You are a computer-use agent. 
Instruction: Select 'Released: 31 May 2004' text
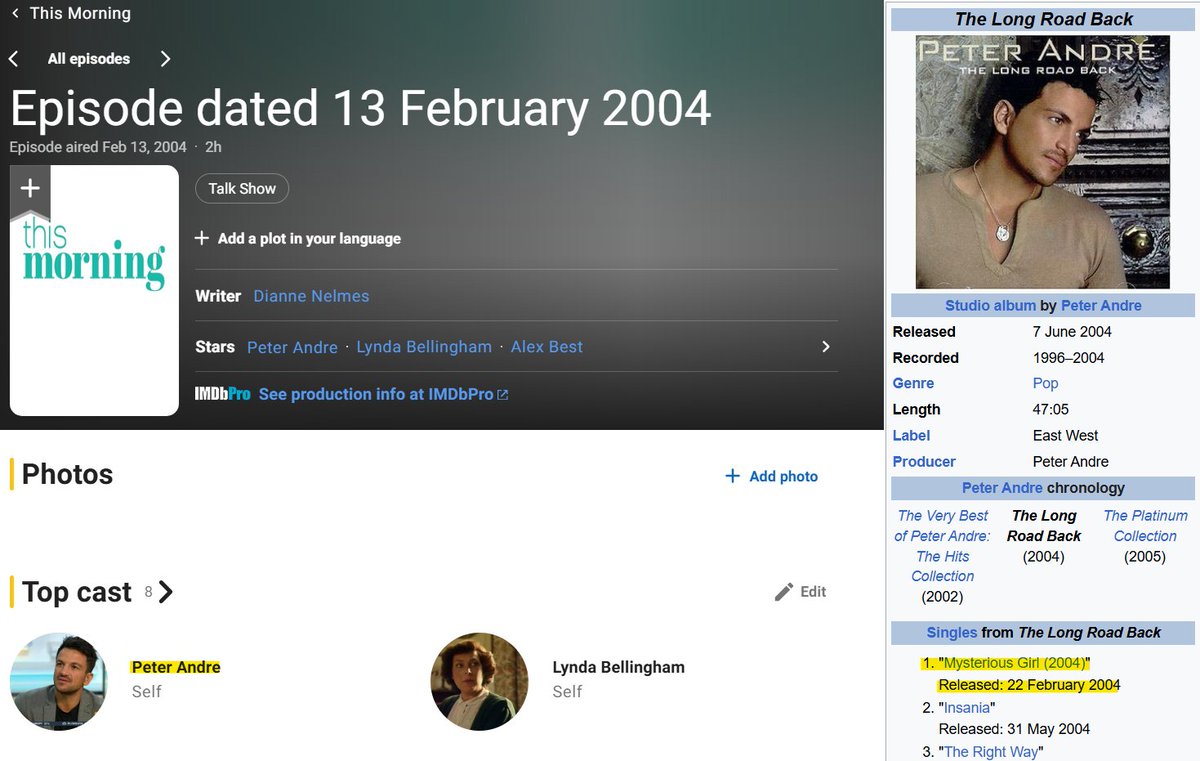coord(1014,729)
